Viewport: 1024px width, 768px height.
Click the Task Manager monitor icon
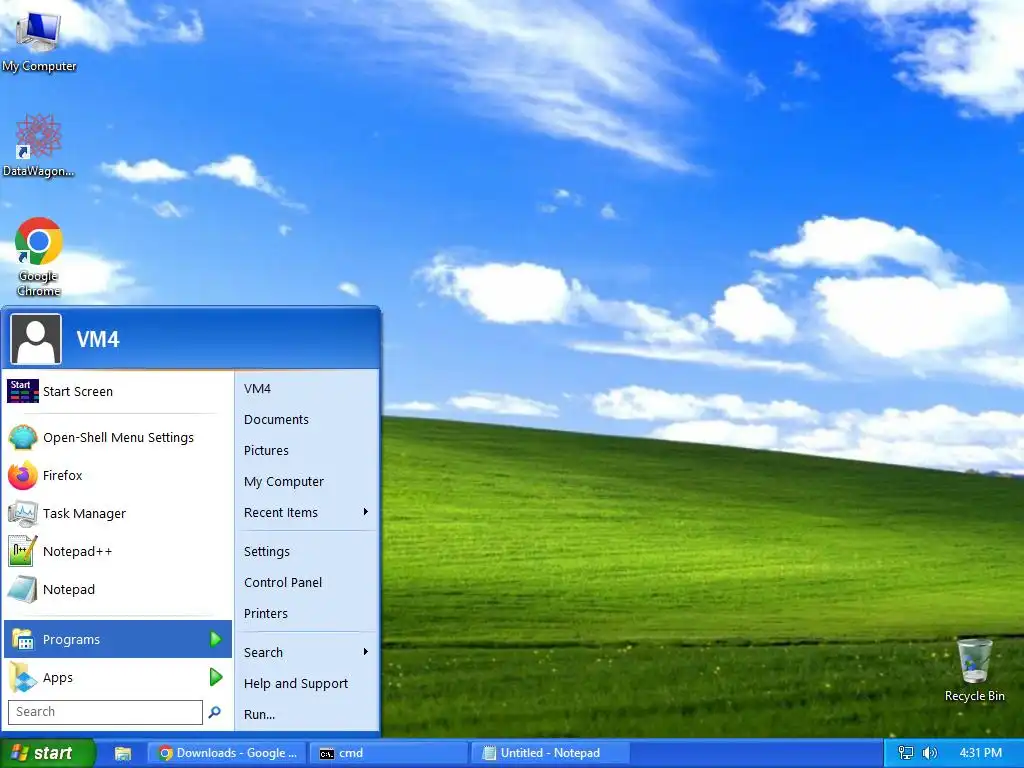[23, 513]
